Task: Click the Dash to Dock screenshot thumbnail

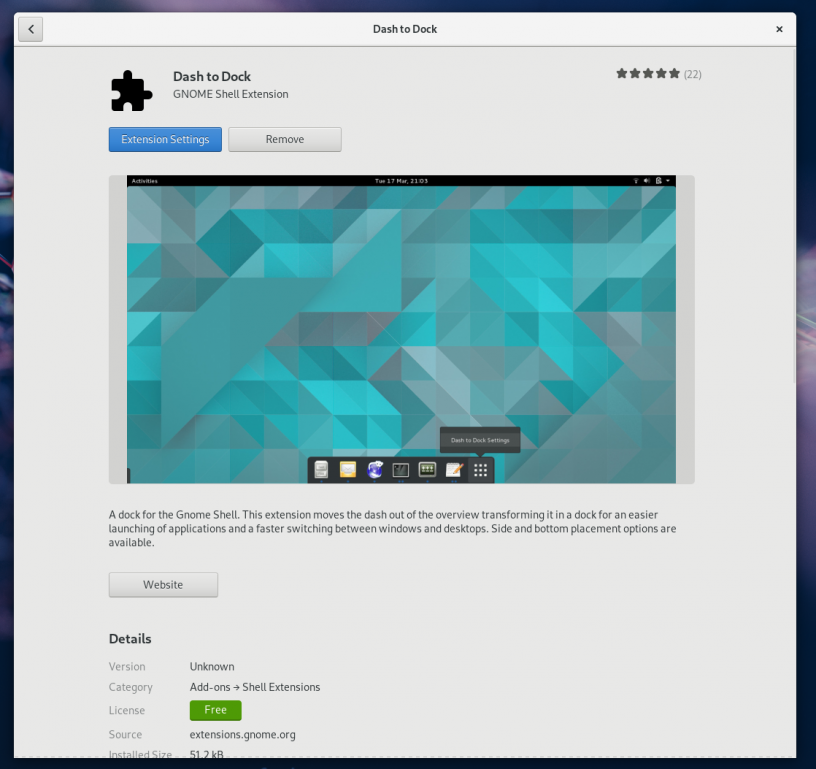Action: 402,329
